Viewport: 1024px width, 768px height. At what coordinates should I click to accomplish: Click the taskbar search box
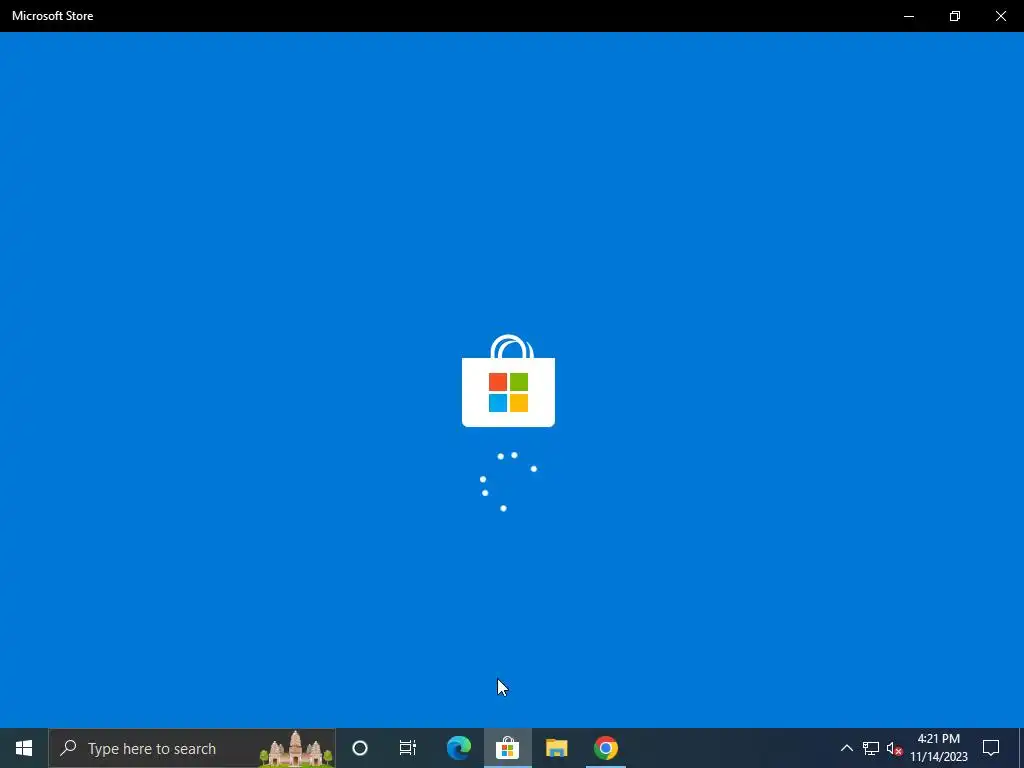pyautogui.click(x=192, y=748)
